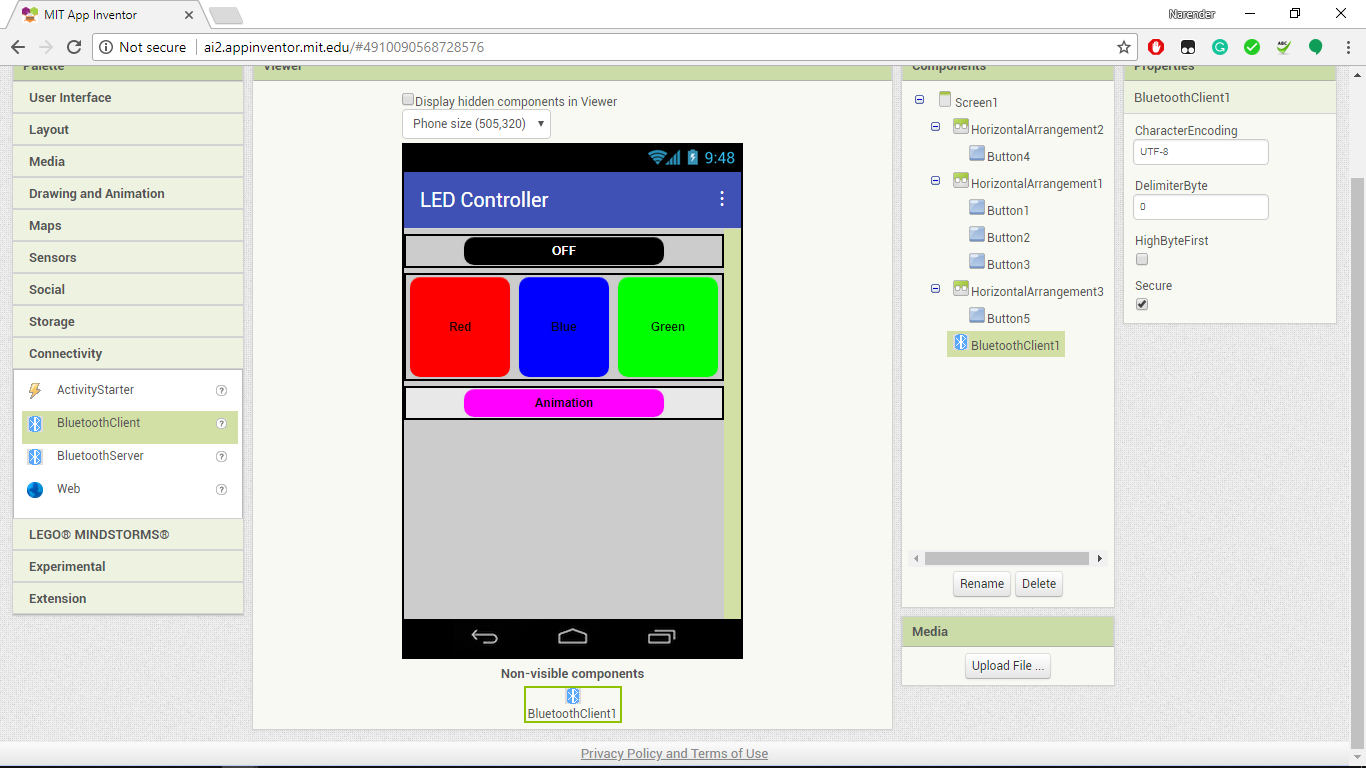Image resolution: width=1366 pixels, height=768 pixels.
Task: Uncheck the Secure property checkbox
Action: [x=1142, y=305]
